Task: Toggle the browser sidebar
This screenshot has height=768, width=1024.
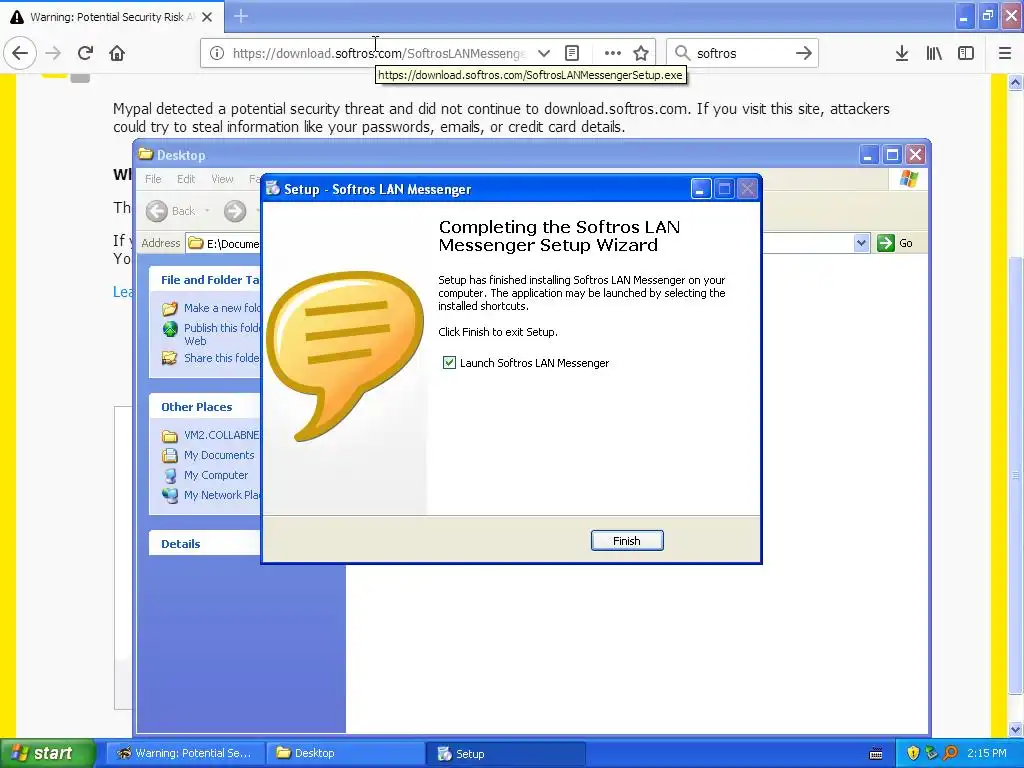Action: click(x=966, y=53)
